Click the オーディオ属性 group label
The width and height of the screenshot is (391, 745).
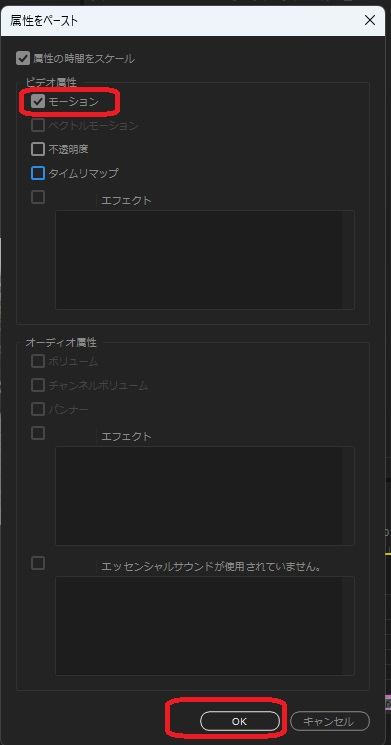click(61, 342)
